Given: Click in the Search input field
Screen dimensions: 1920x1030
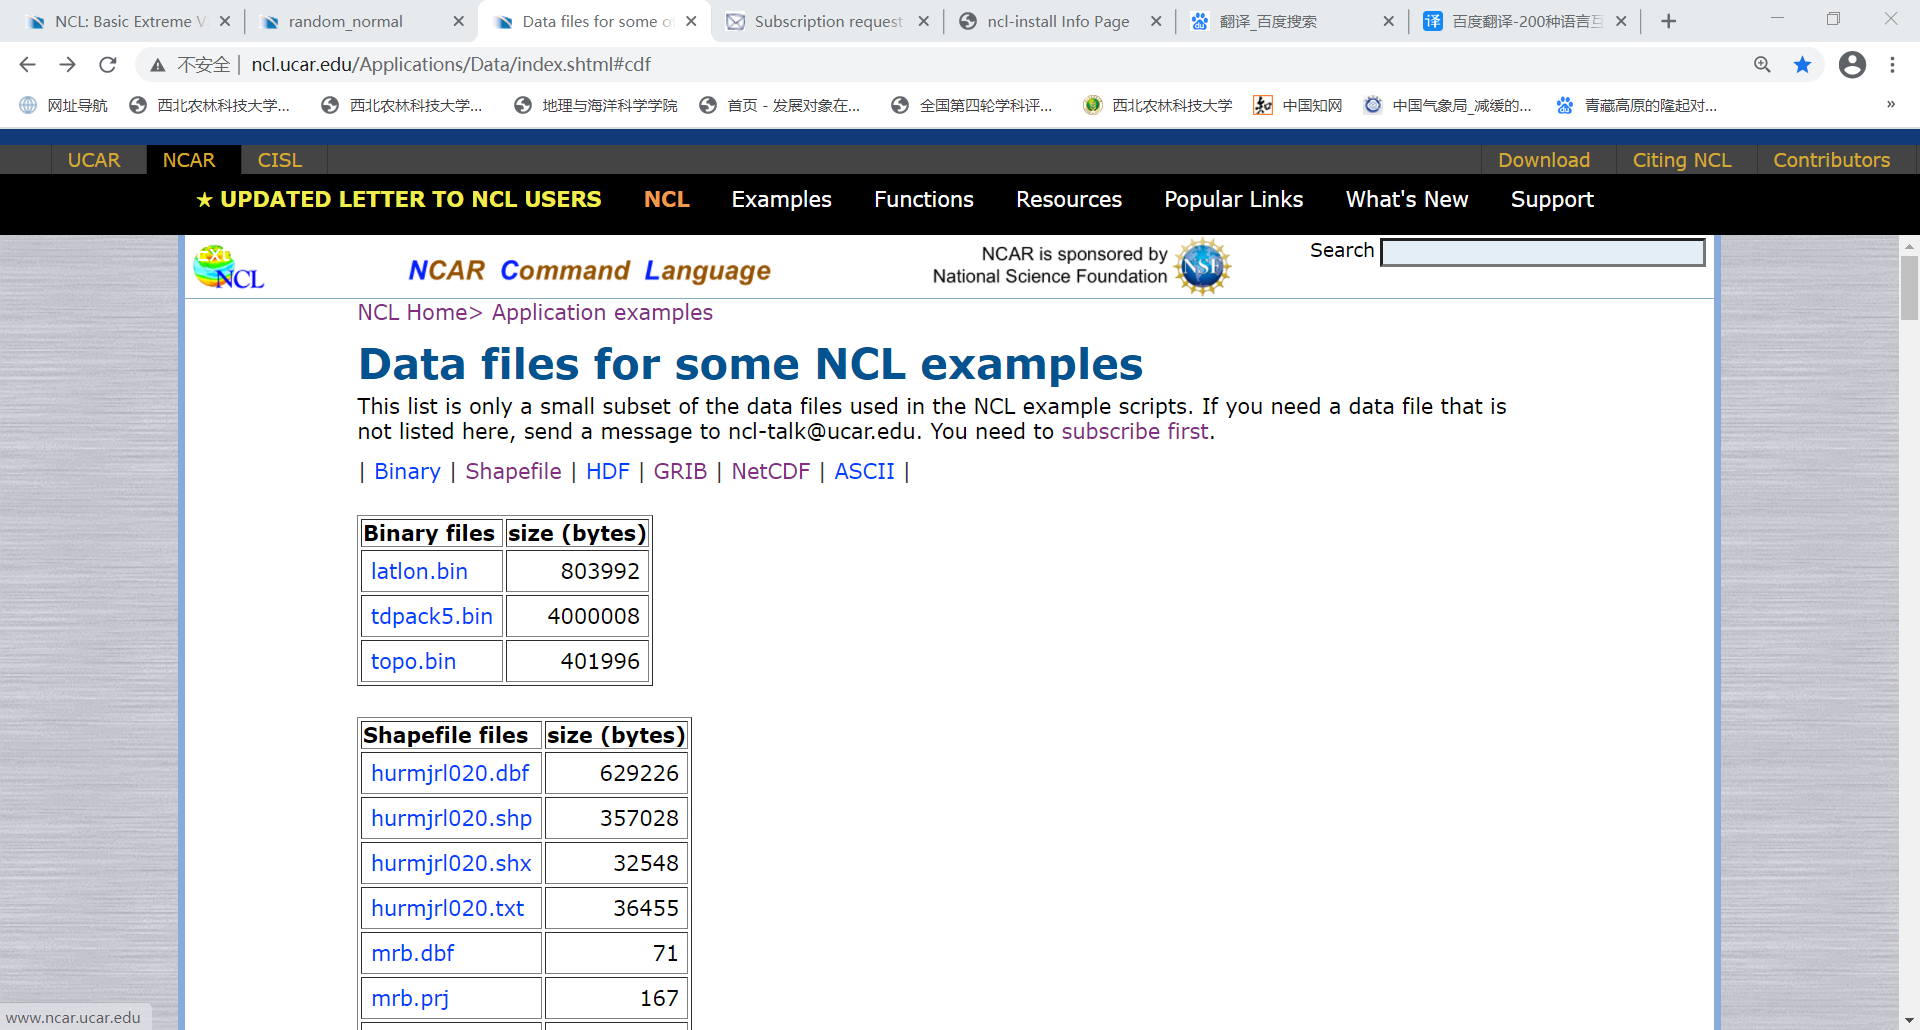Looking at the screenshot, I should point(1542,252).
